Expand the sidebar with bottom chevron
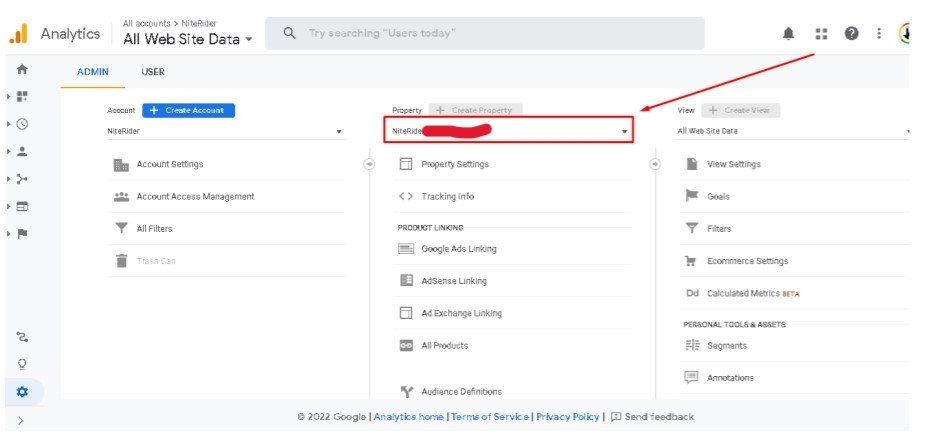929x441 pixels. click(21, 420)
